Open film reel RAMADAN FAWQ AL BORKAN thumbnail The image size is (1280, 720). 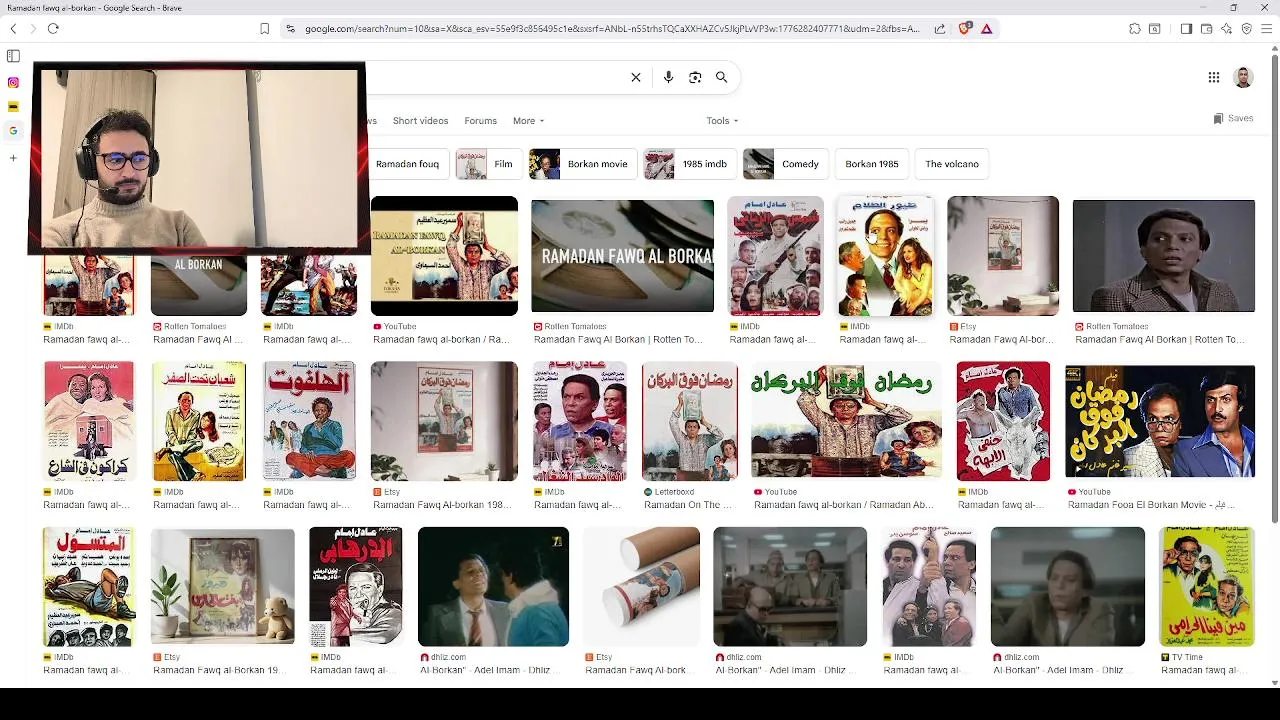(622, 256)
